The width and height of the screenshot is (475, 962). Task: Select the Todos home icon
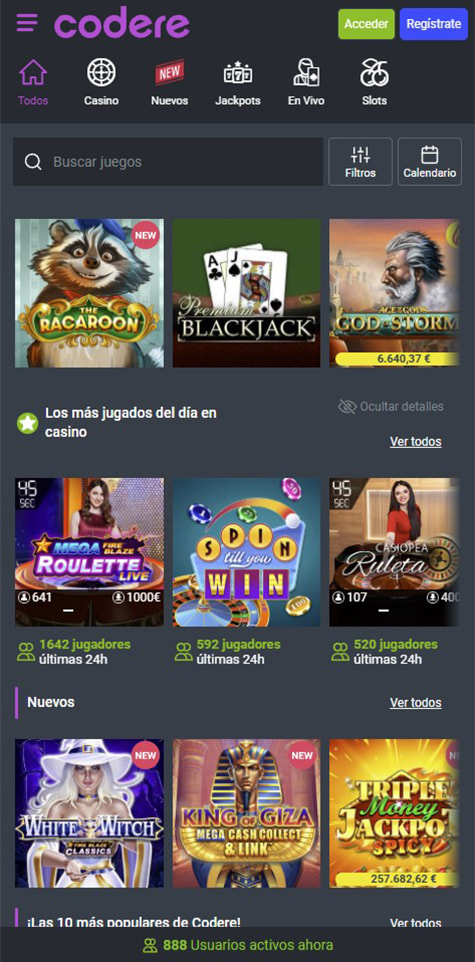point(33,72)
